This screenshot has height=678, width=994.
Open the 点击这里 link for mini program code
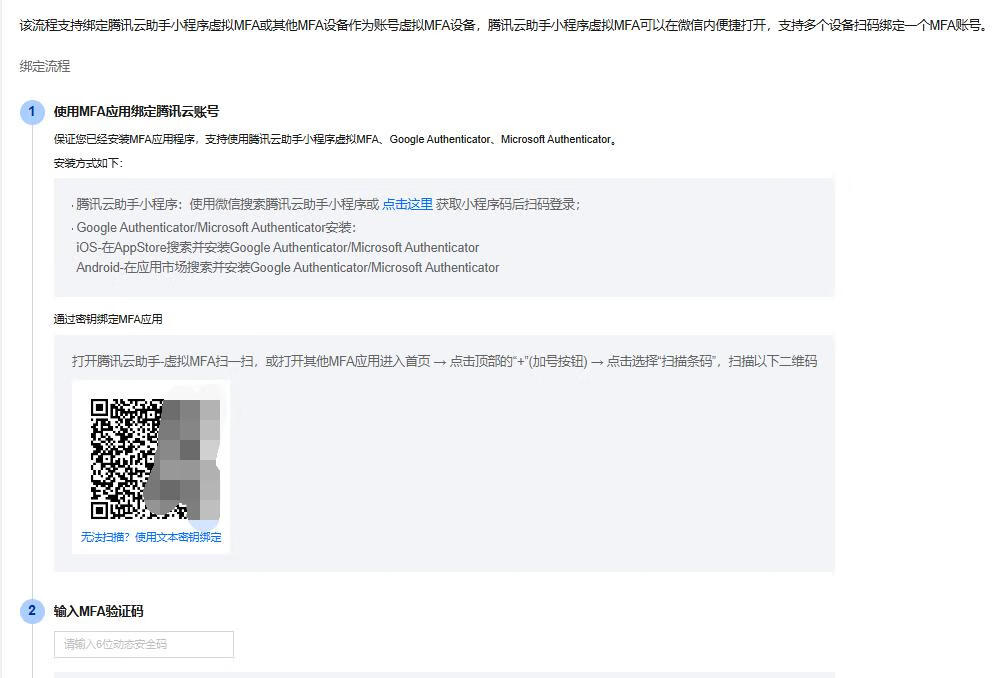[x=407, y=204]
